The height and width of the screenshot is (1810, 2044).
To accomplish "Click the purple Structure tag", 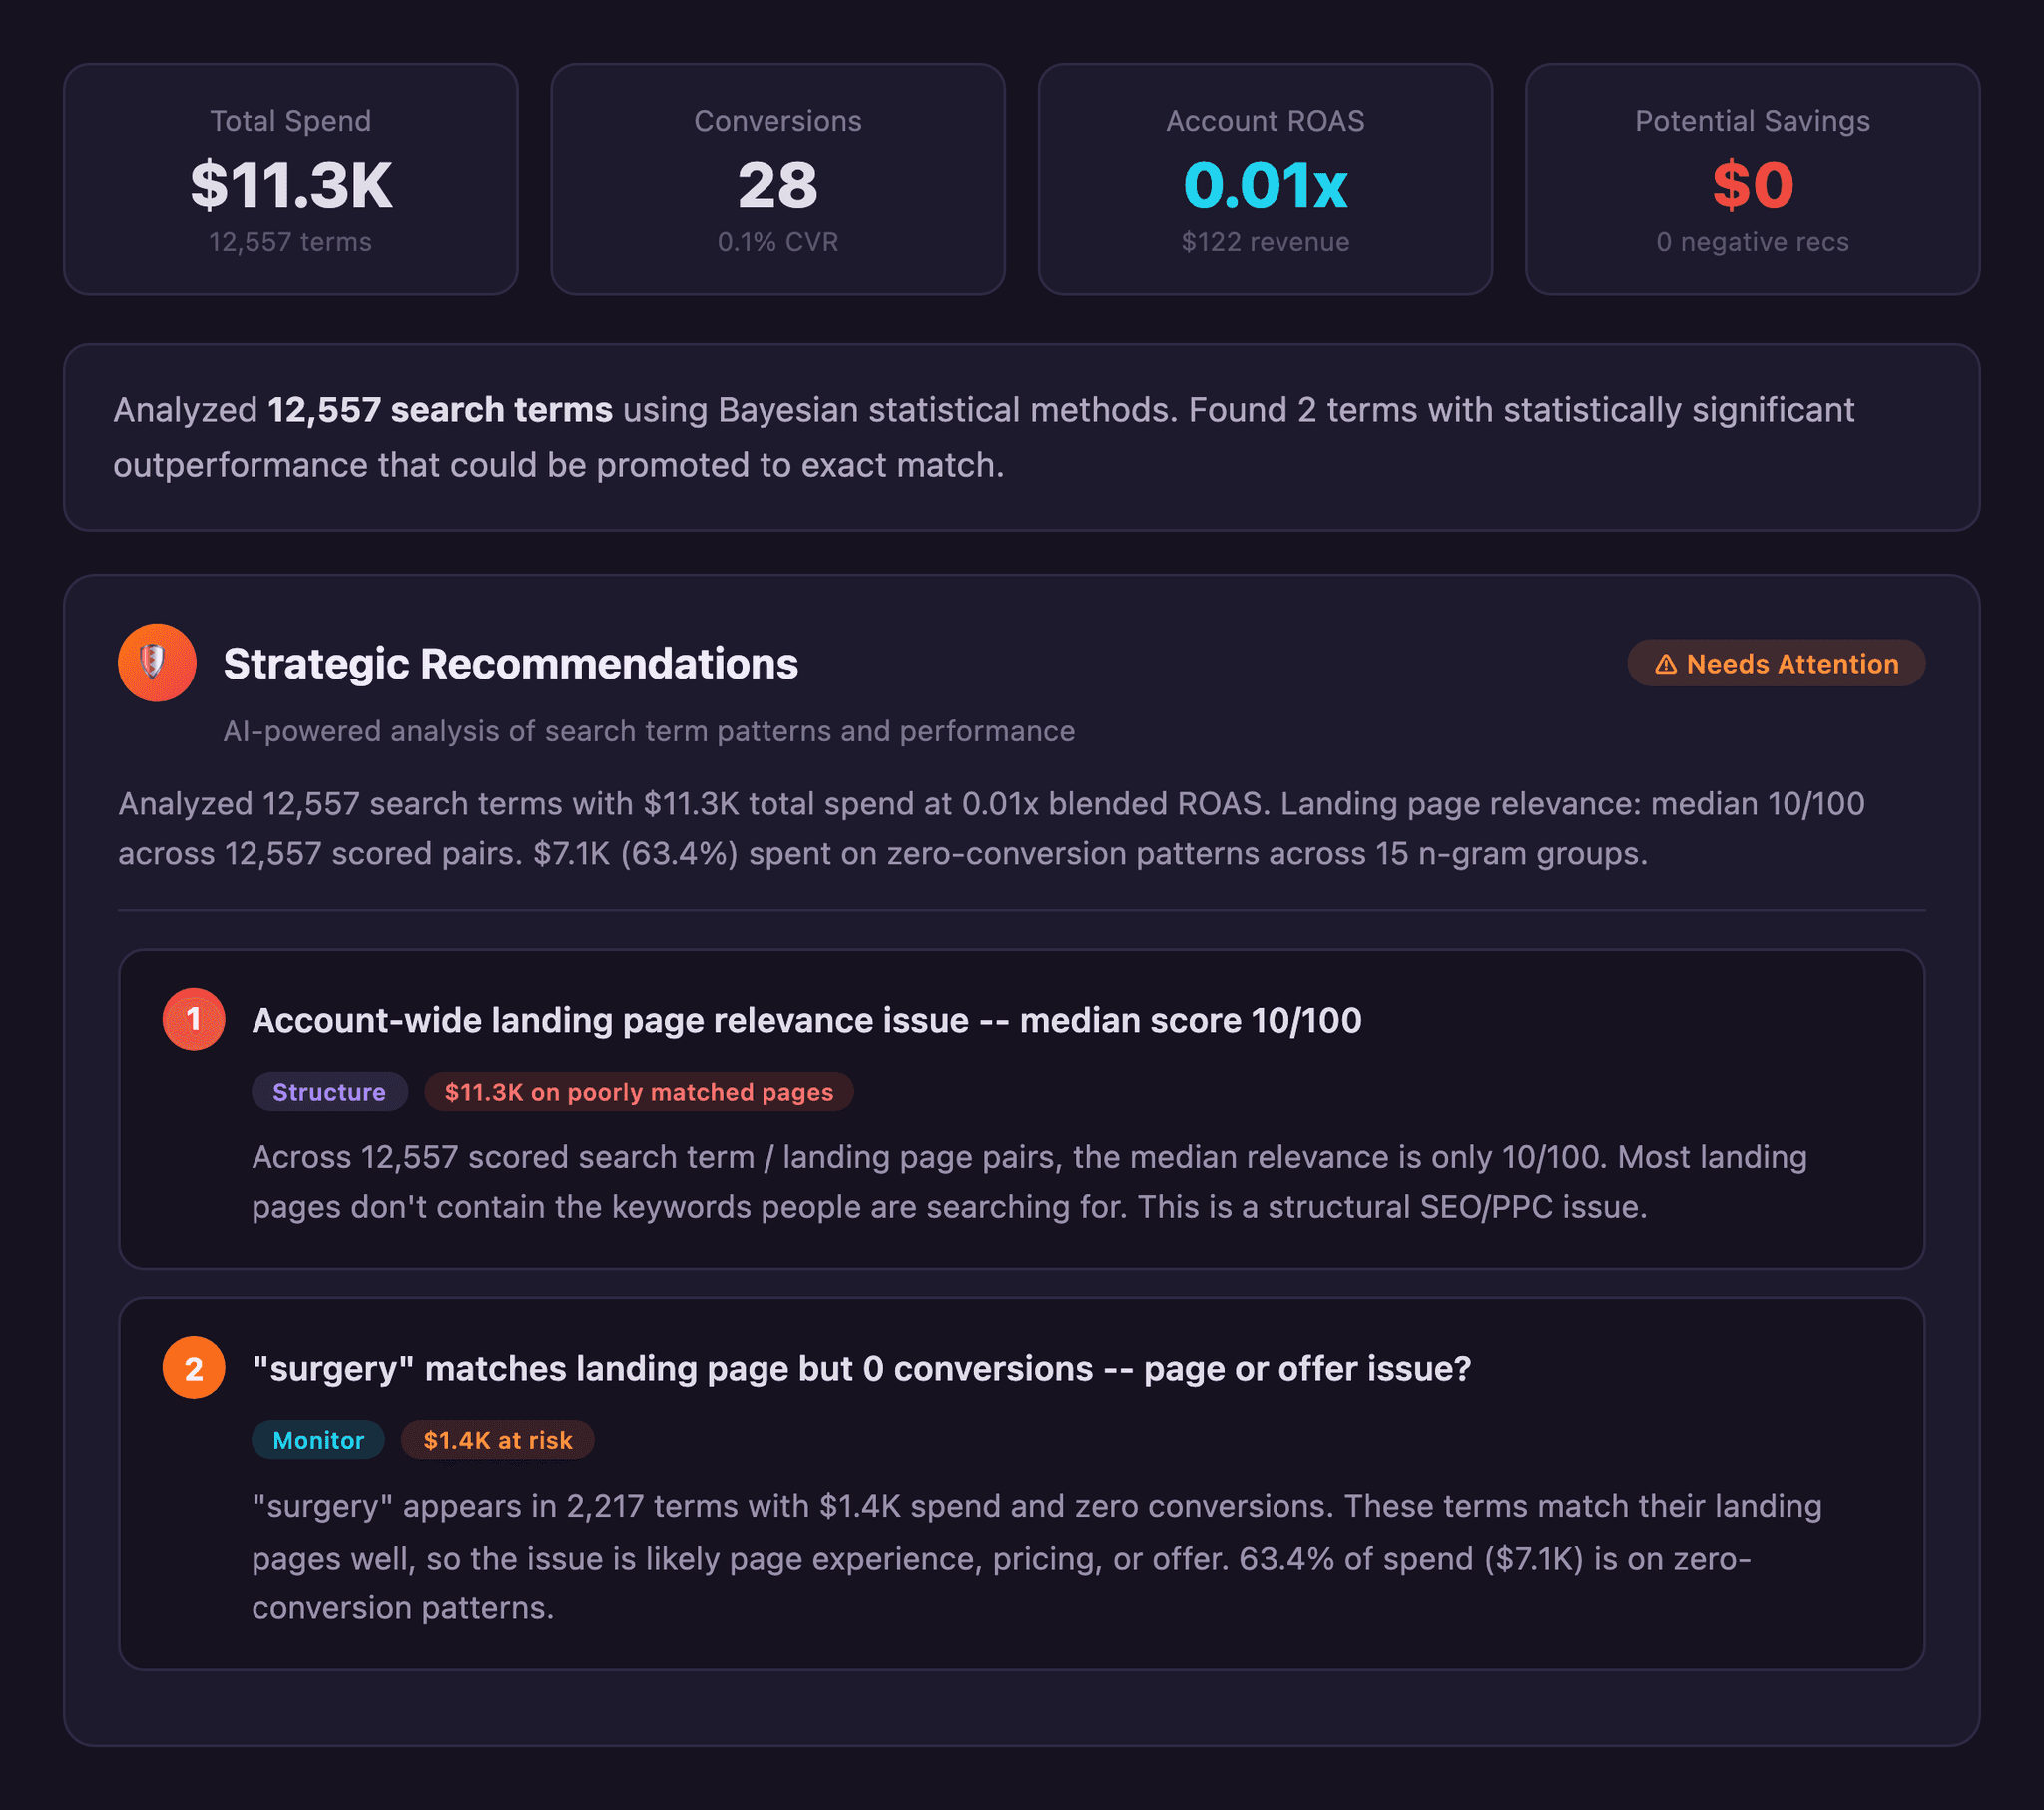I will (x=329, y=1091).
